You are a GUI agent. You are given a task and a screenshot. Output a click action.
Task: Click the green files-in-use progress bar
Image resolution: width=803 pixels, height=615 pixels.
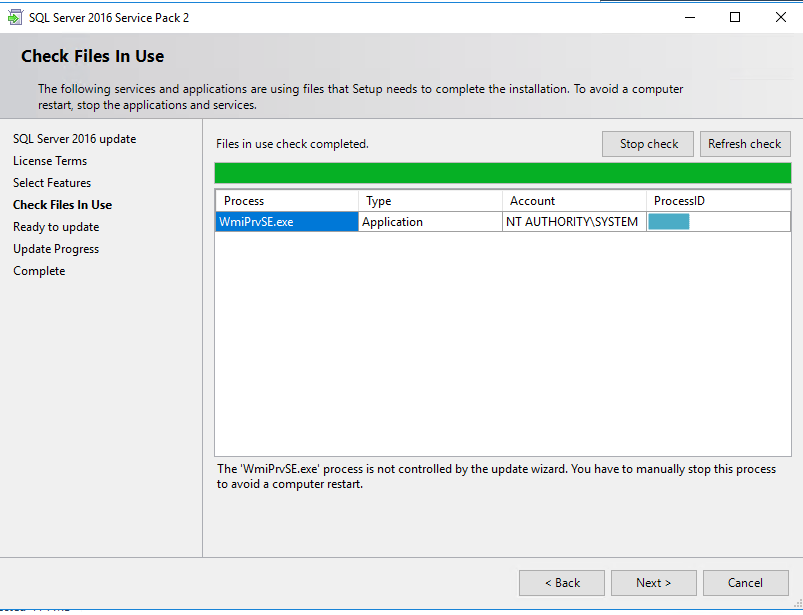coord(503,173)
